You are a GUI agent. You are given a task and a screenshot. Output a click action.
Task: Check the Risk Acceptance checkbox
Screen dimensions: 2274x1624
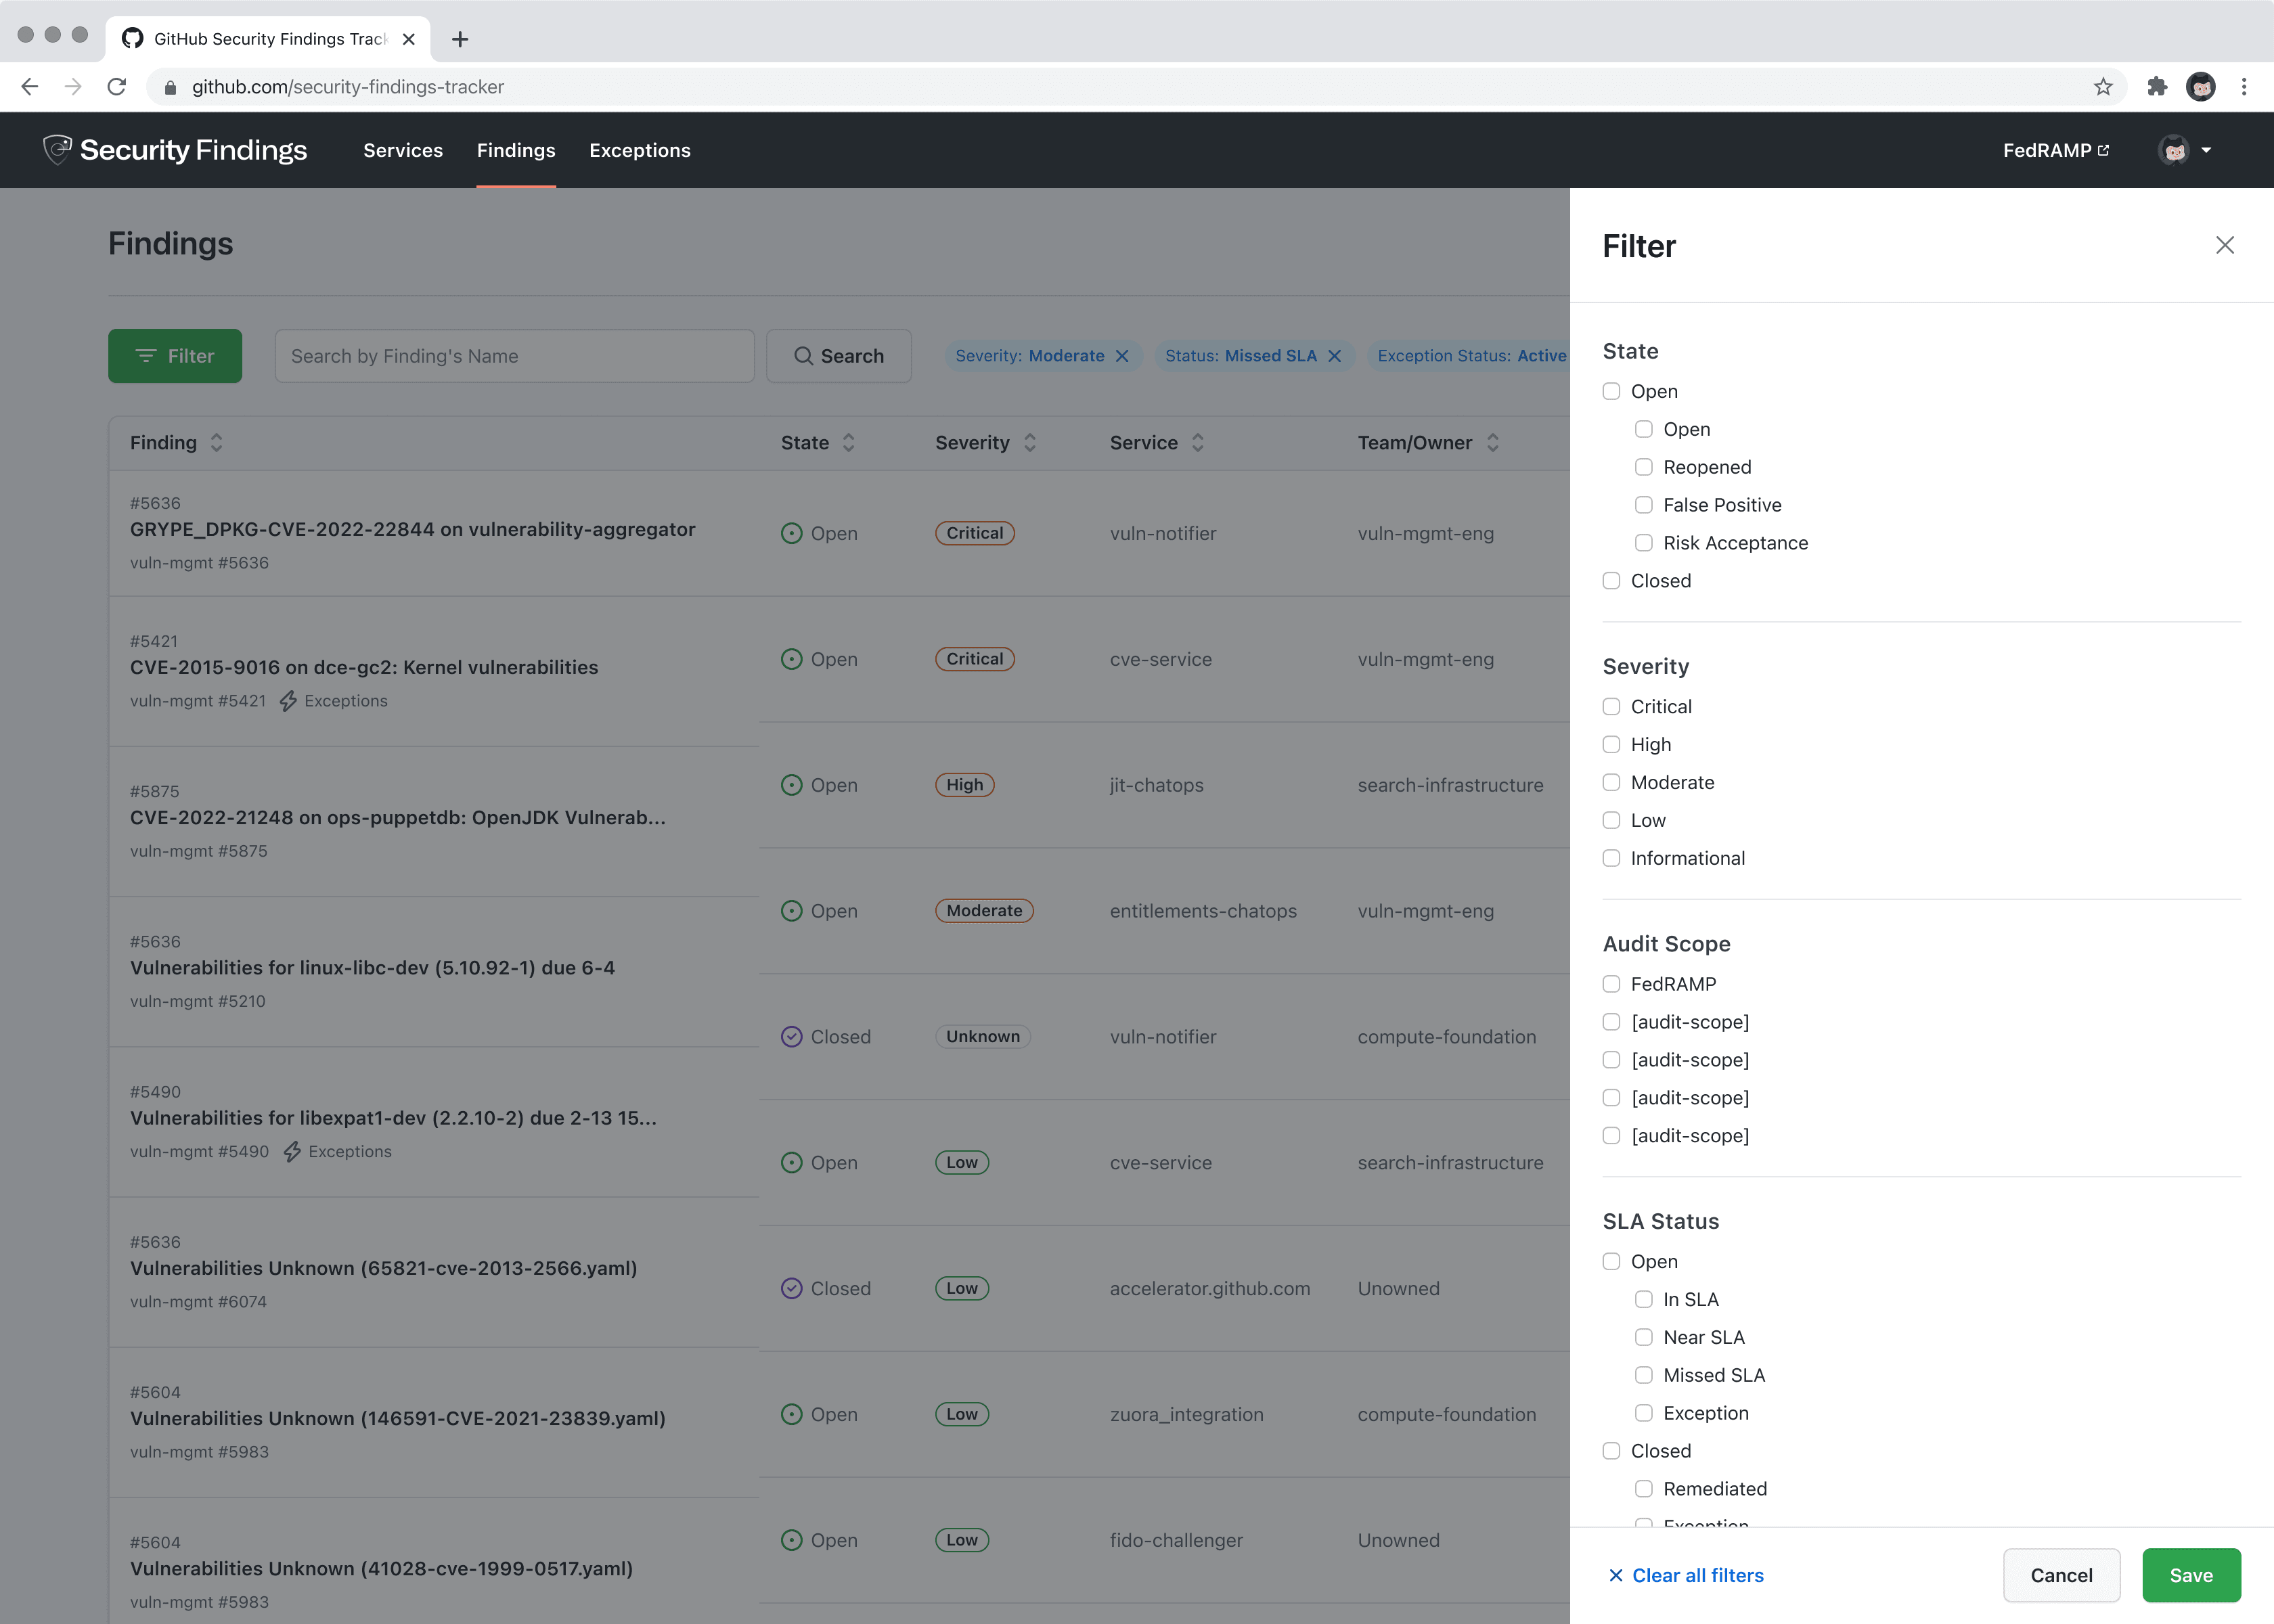point(1643,543)
